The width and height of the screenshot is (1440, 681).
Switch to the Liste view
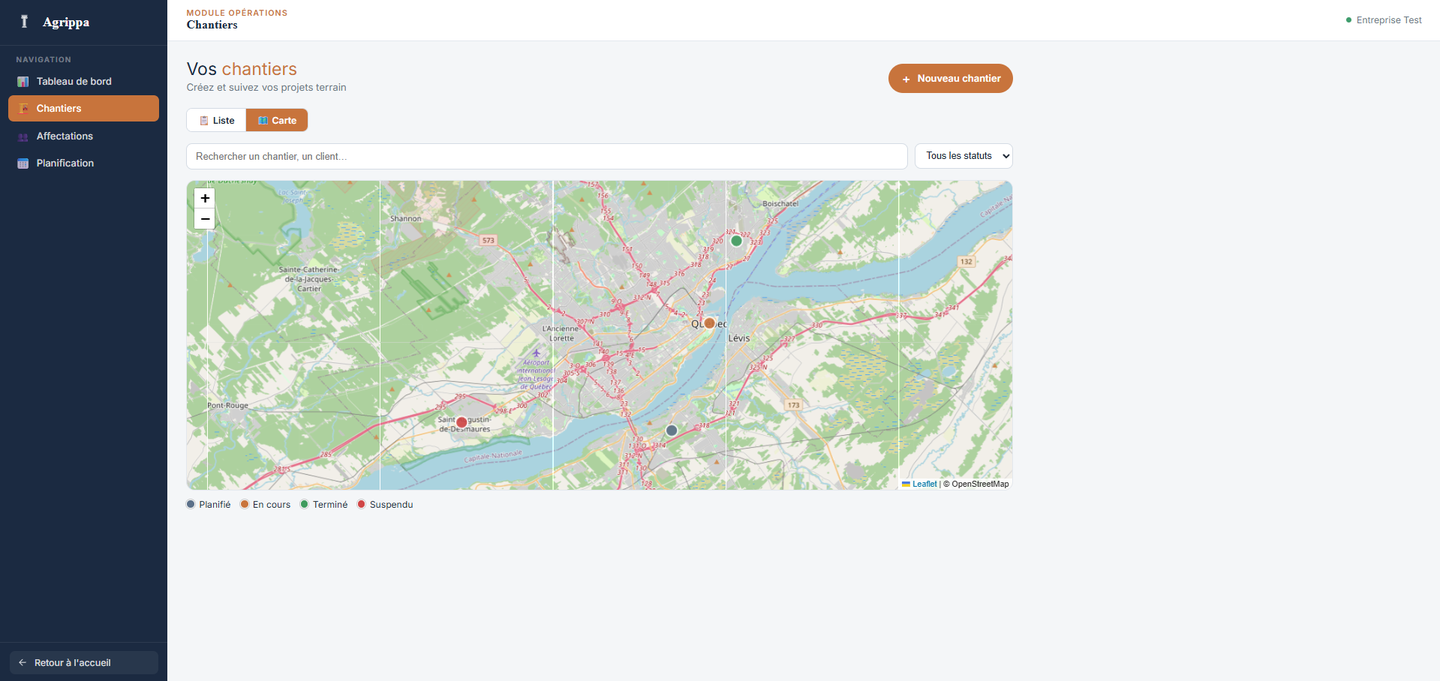216,120
